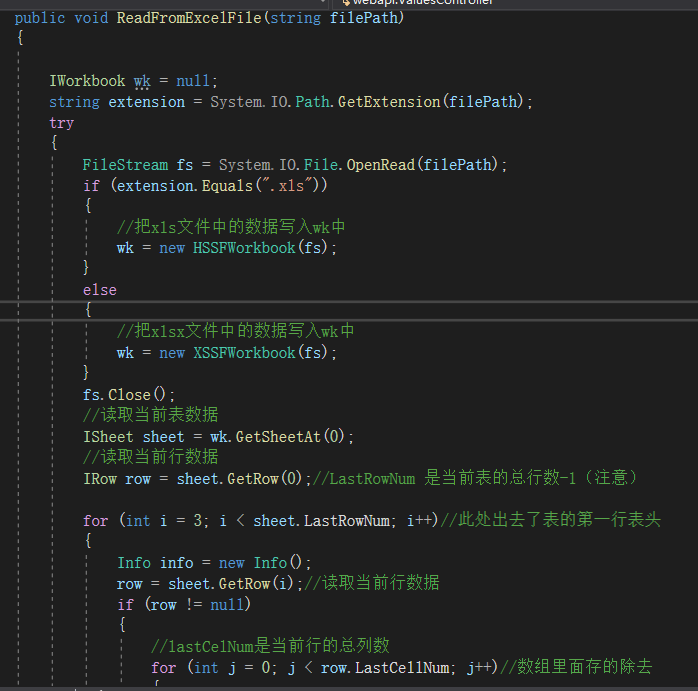Click 'i++' in the outer for loop
The width and height of the screenshot is (698, 691).
[x=419, y=521]
